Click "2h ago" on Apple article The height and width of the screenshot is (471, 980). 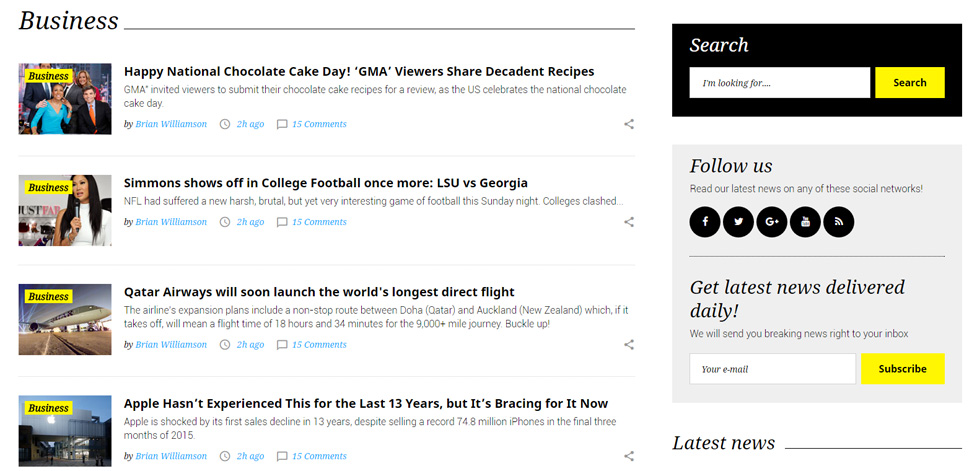coord(250,456)
